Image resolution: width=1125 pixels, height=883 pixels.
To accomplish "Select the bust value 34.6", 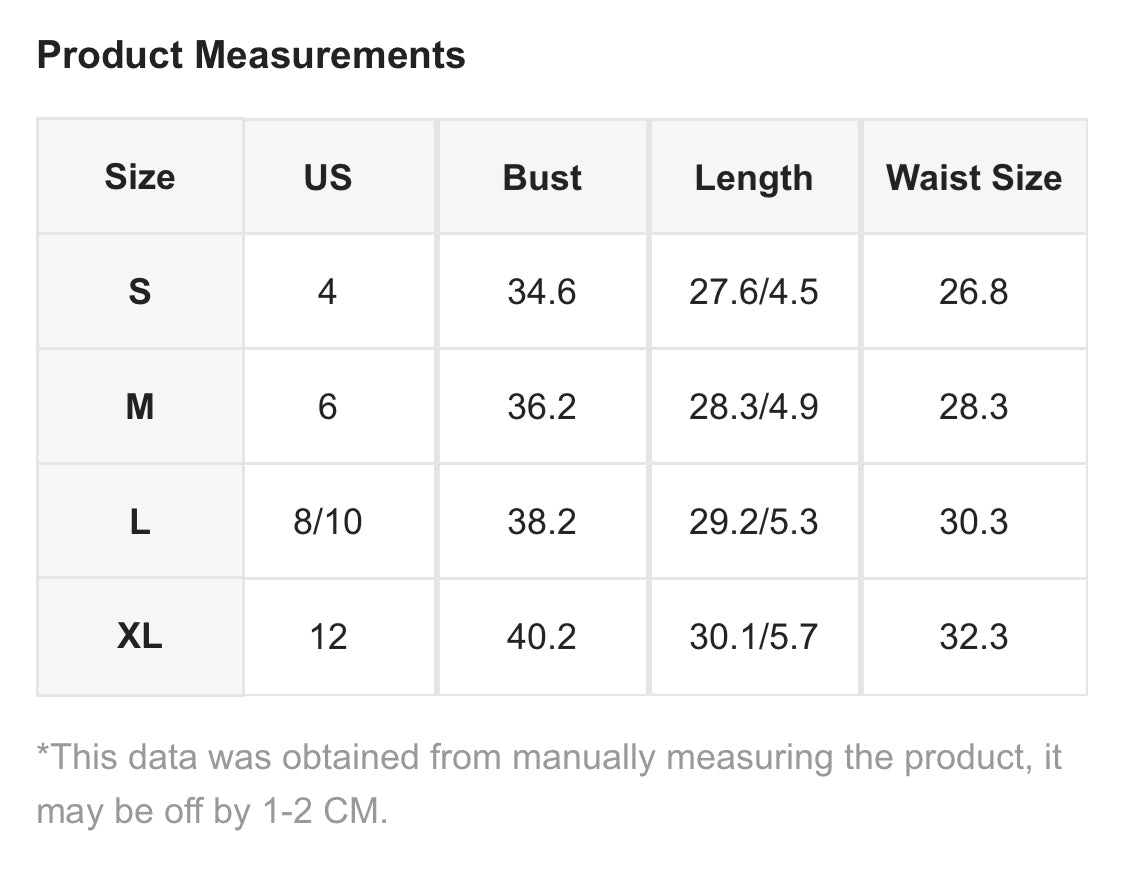I will click(x=542, y=292).
